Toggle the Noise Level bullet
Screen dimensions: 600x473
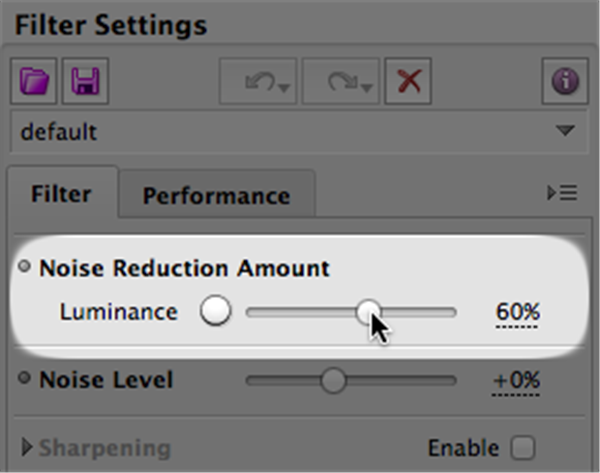click(24, 380)
